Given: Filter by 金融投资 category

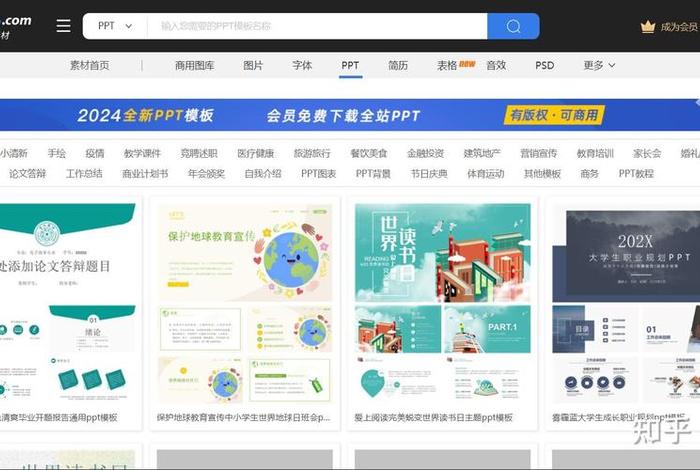Looking at the screenshot, I should click(425, 153).
